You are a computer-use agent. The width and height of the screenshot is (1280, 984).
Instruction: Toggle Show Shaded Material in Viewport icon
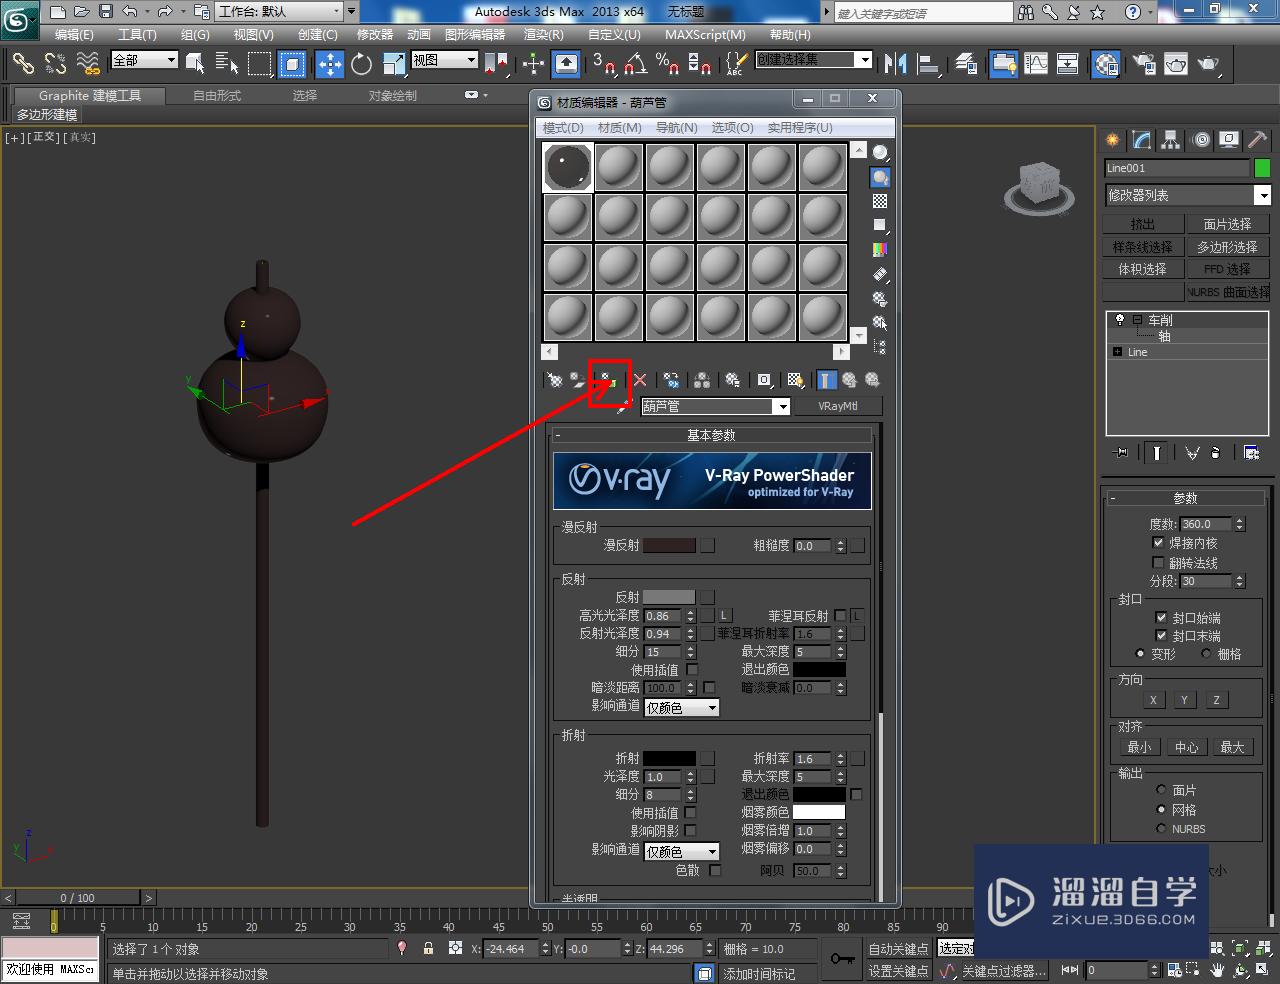(795, 380)
